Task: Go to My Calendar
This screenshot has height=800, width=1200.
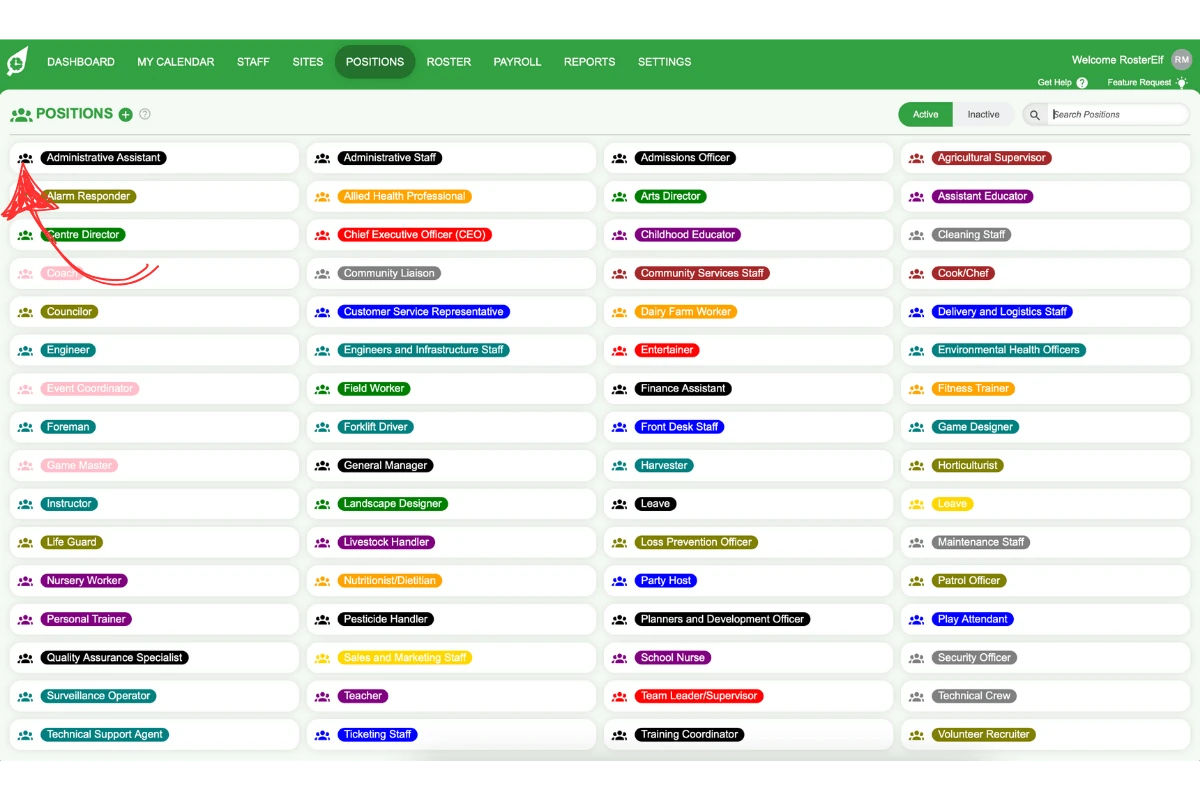Action: click(x=176, y=62)
